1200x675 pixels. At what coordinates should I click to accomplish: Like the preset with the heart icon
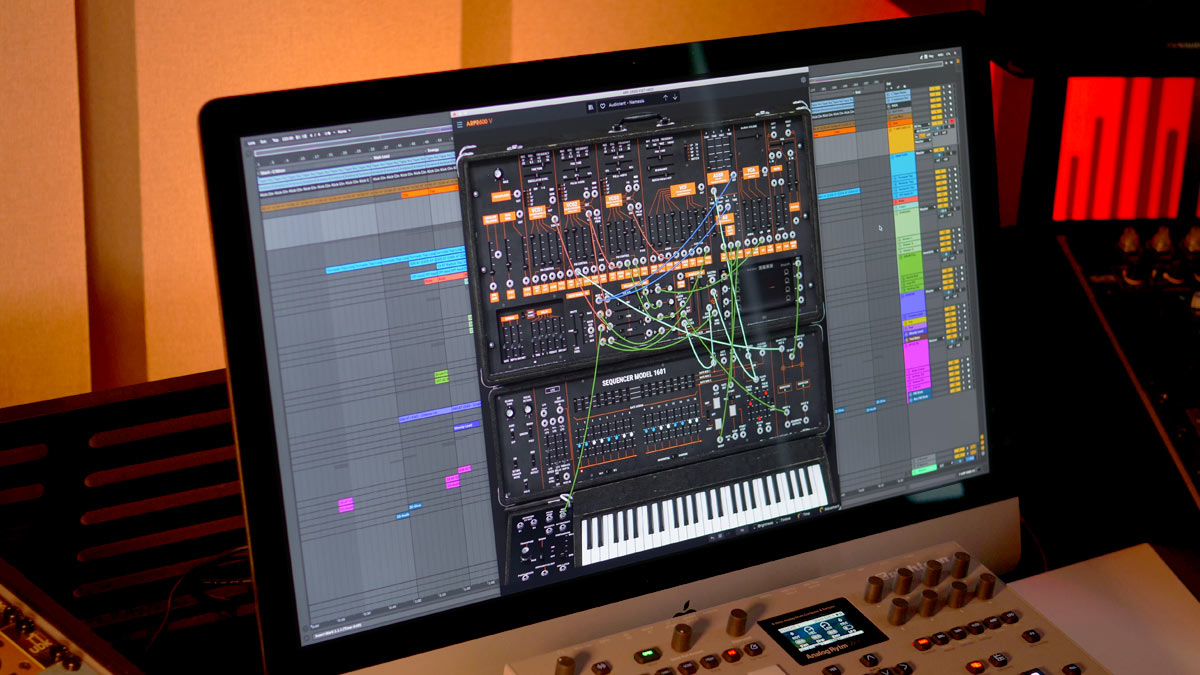pos(603,104)
